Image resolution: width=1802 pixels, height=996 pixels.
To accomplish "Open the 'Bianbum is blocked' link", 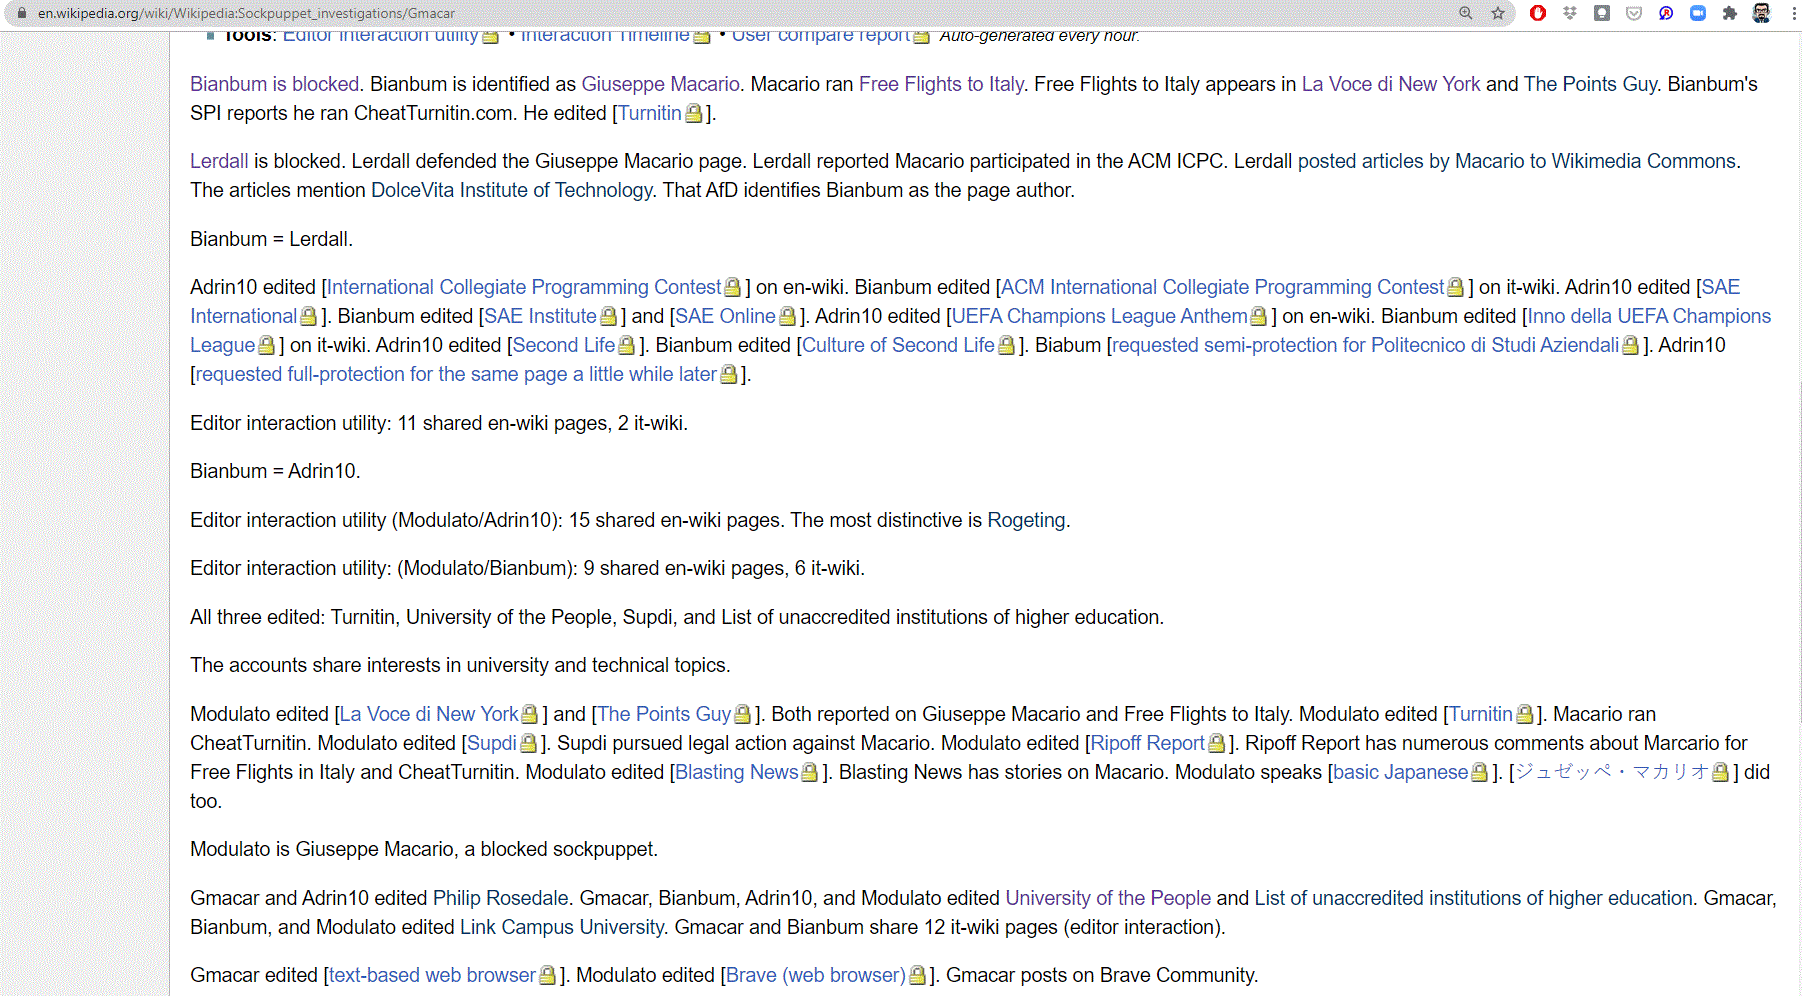I will pyautogui.click(x=274, y=84).
